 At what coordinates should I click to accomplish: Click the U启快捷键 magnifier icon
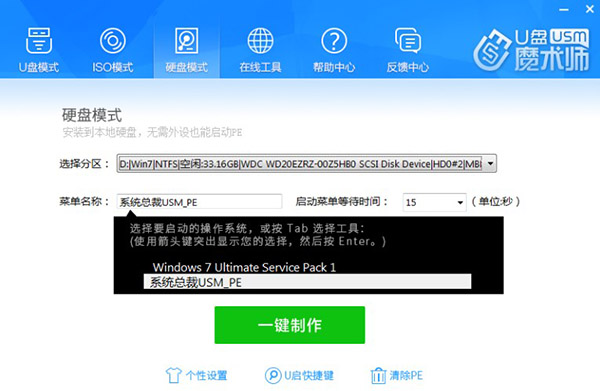pos(273,375)
